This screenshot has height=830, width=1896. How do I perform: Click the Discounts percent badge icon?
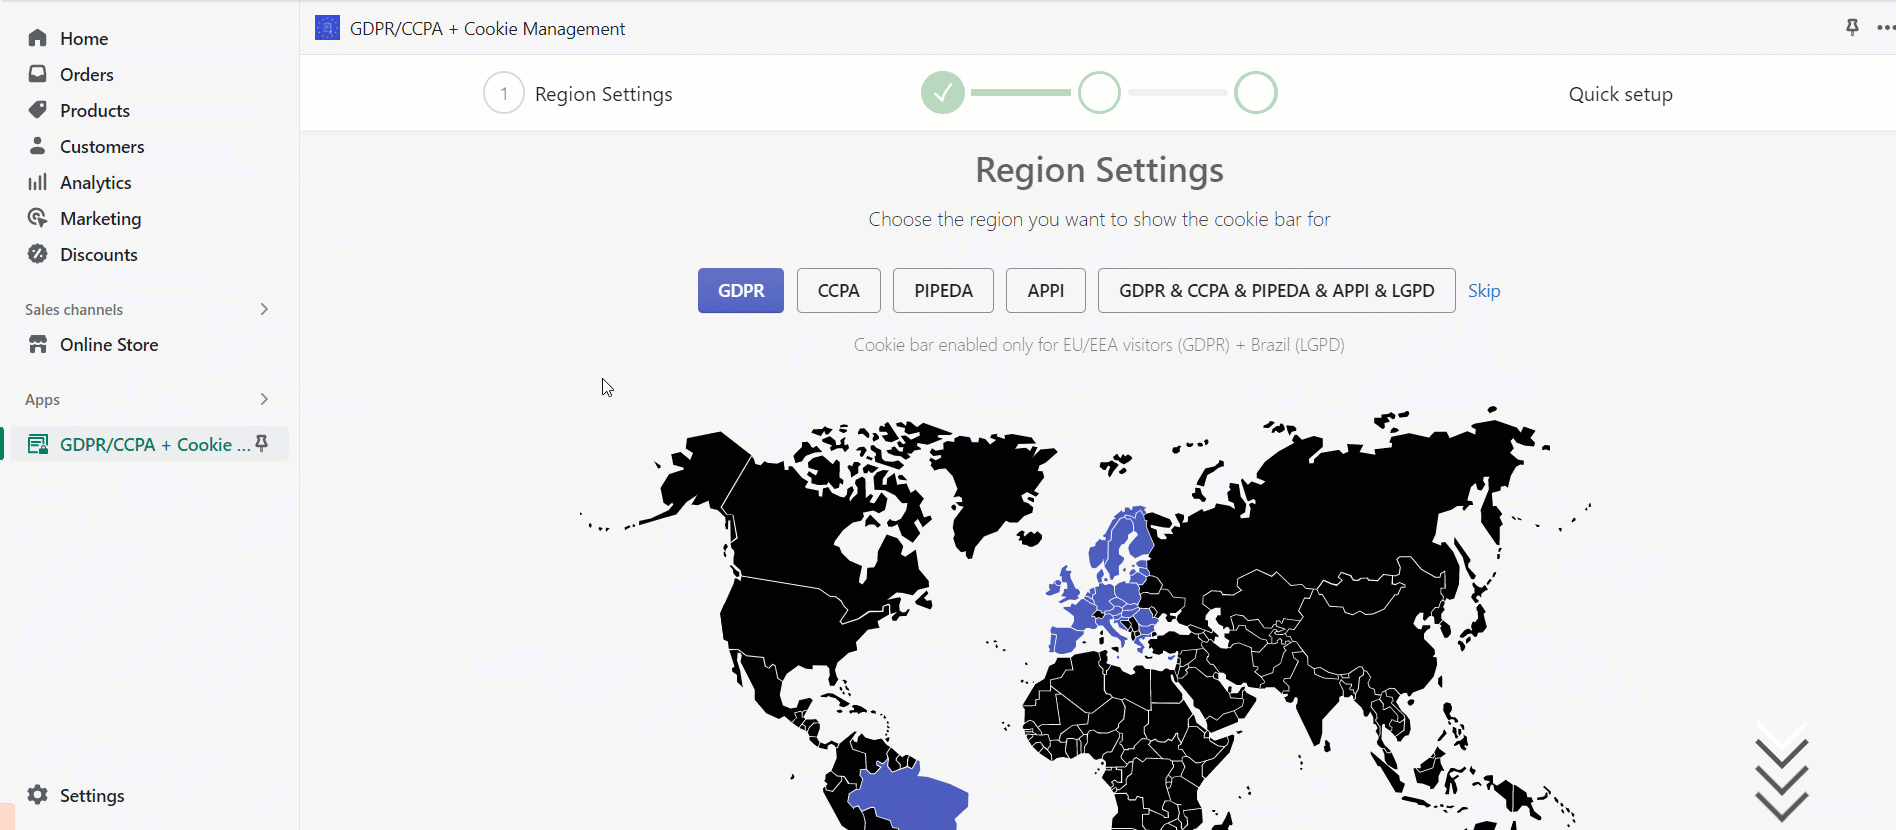pos(38,254)
